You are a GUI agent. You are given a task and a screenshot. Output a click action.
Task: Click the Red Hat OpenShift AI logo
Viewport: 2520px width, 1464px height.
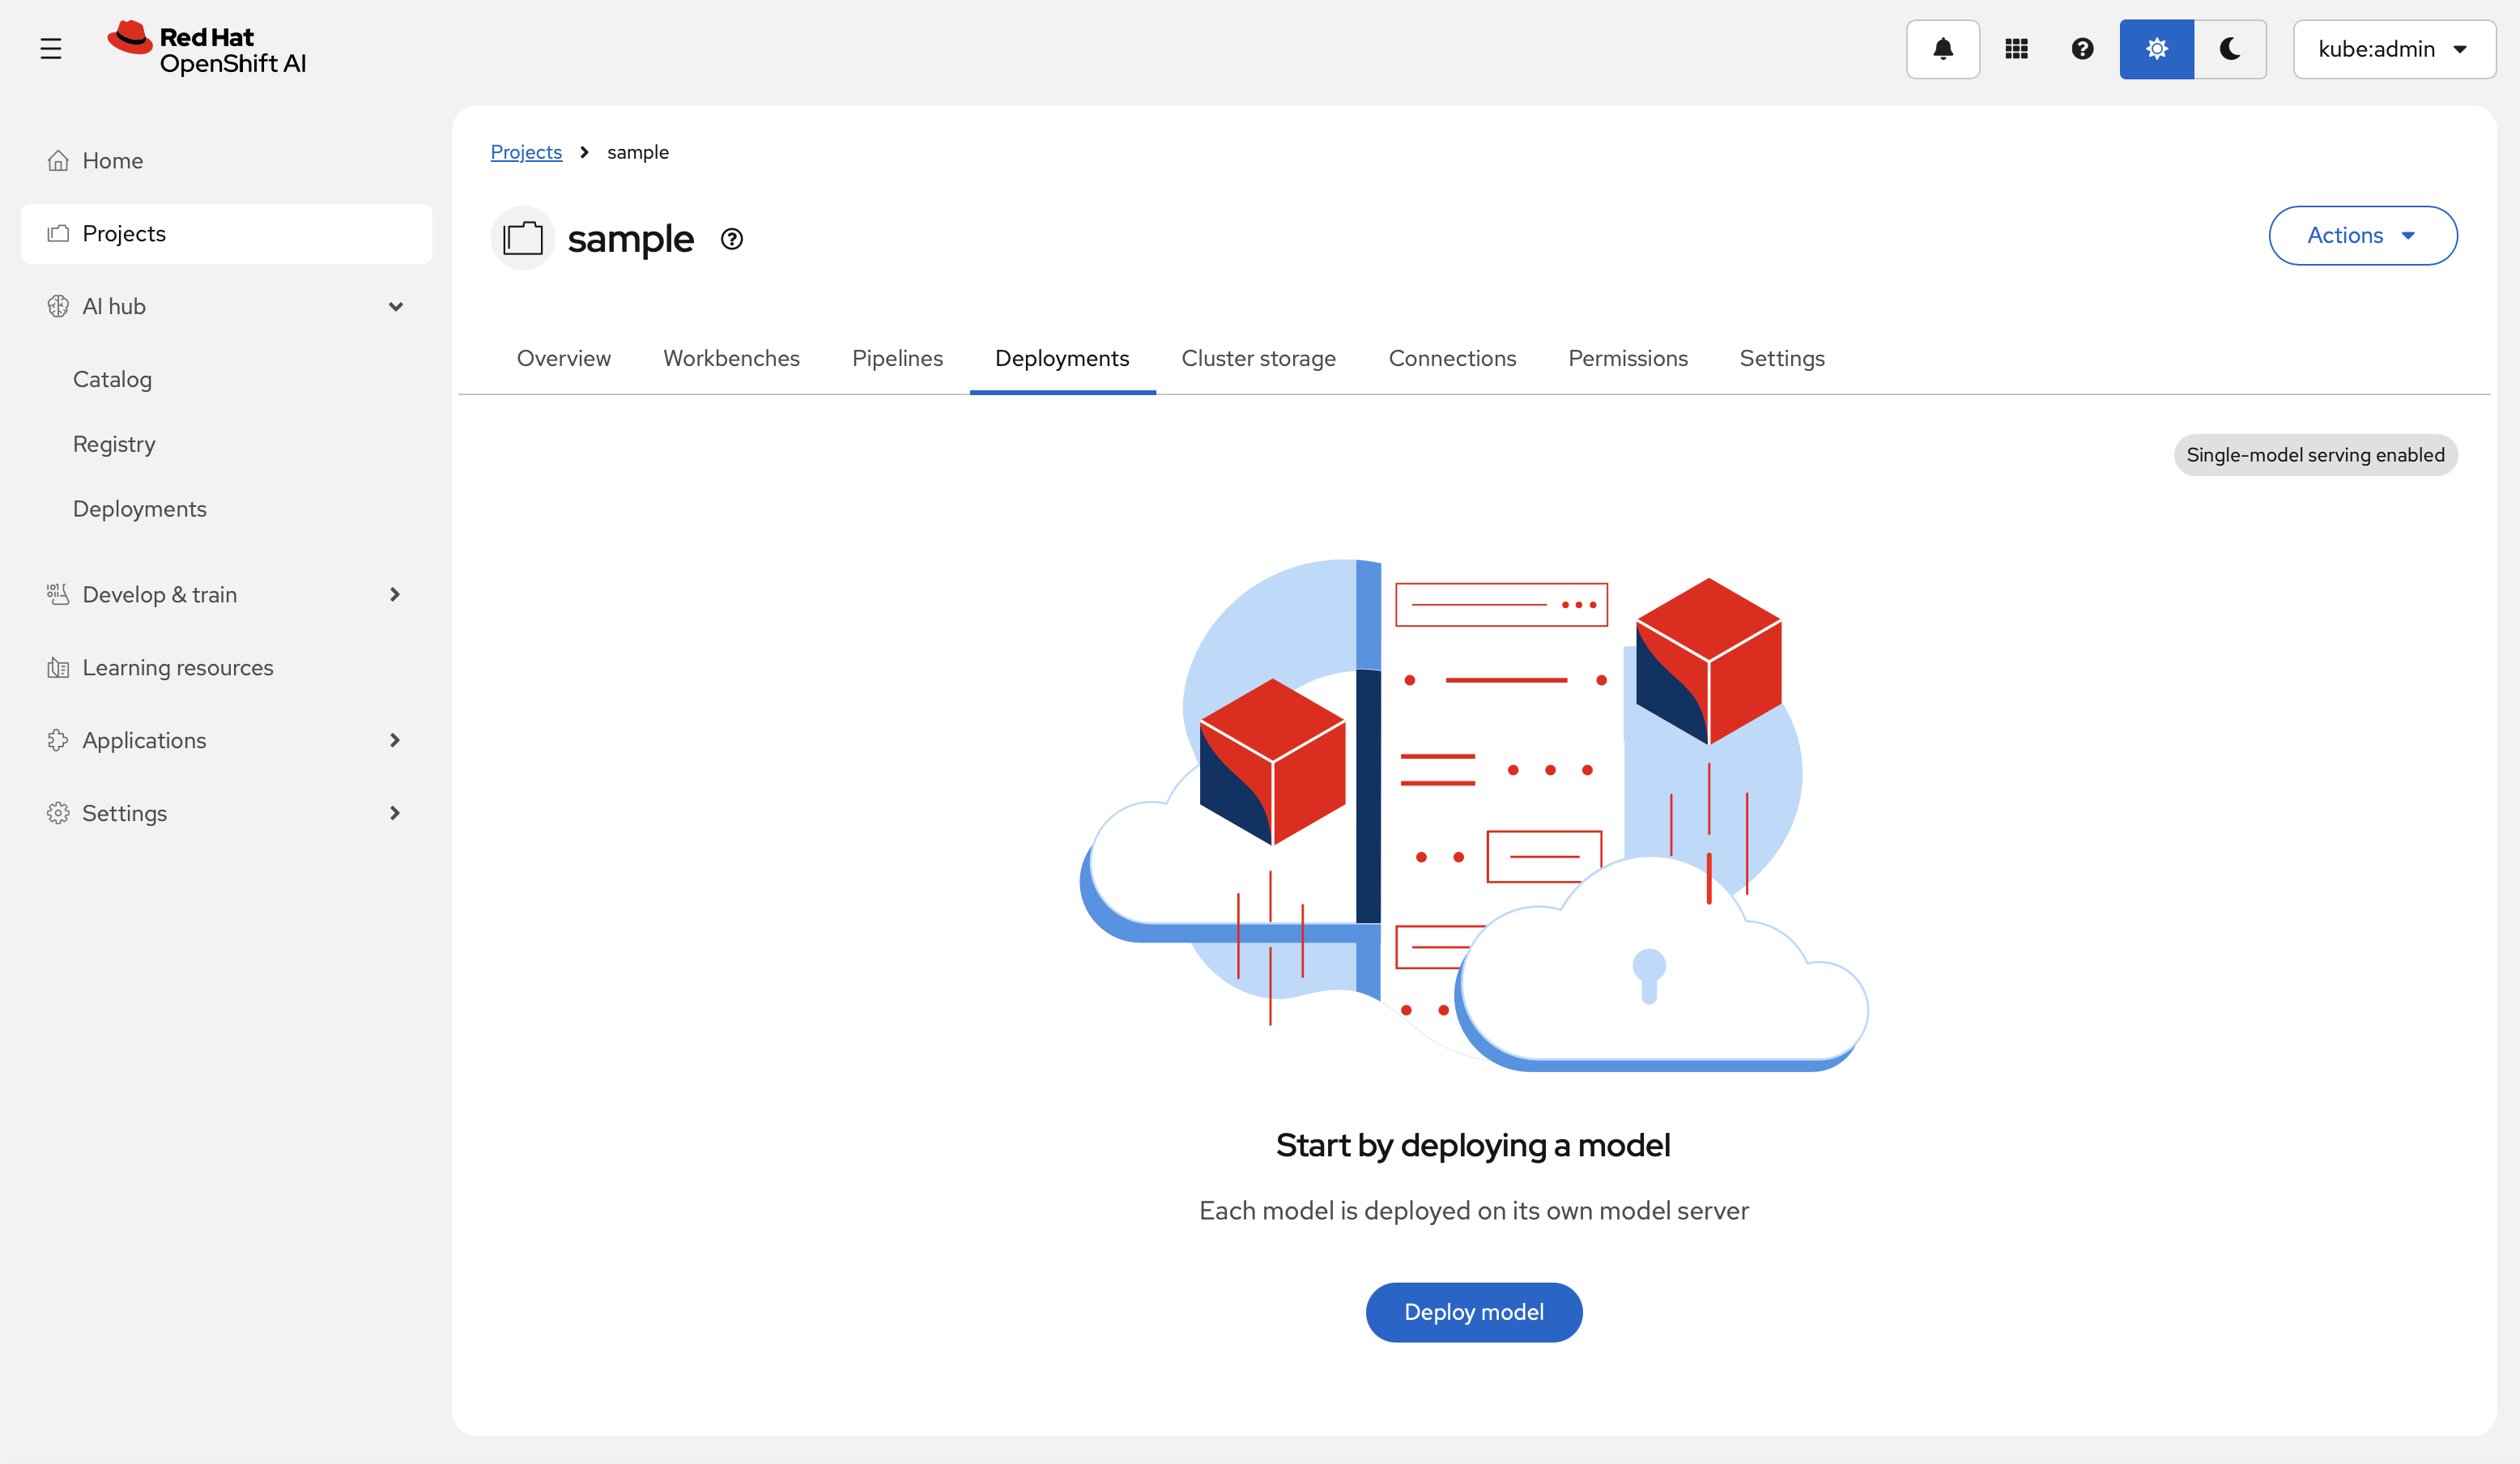coord(207,49)
